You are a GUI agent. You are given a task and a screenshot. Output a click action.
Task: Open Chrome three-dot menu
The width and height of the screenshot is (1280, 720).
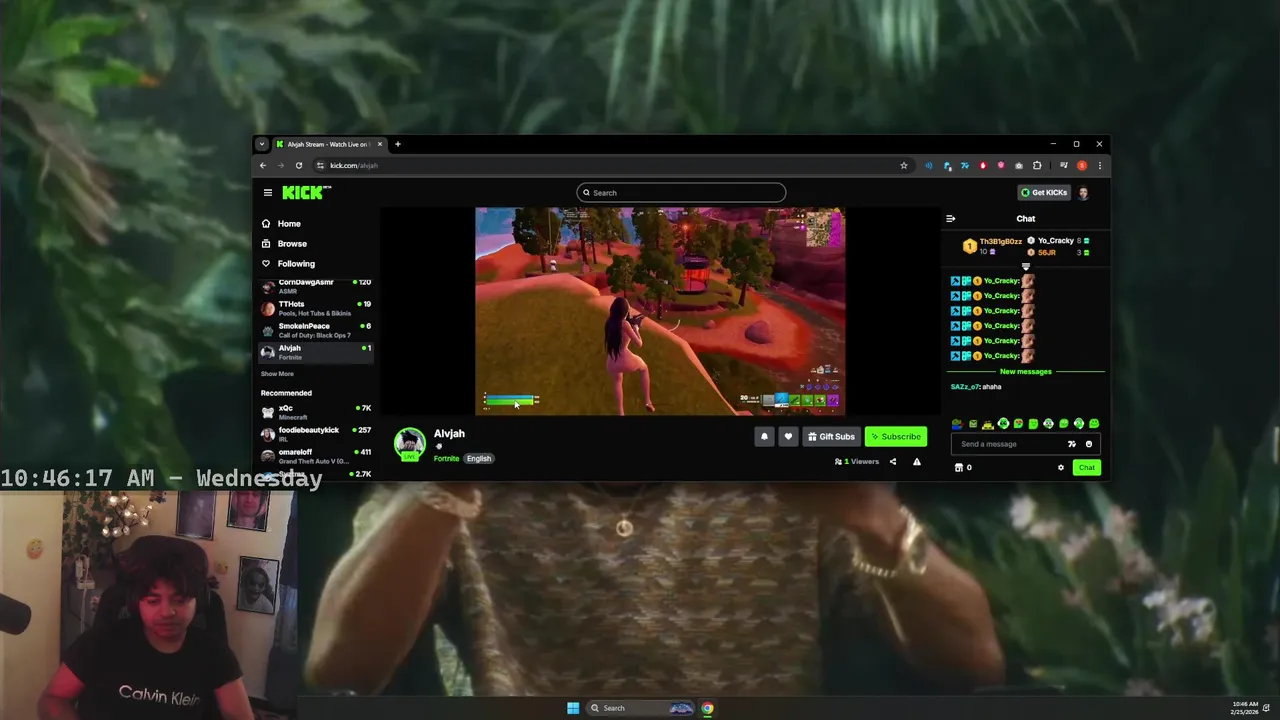click(1100, 166)
